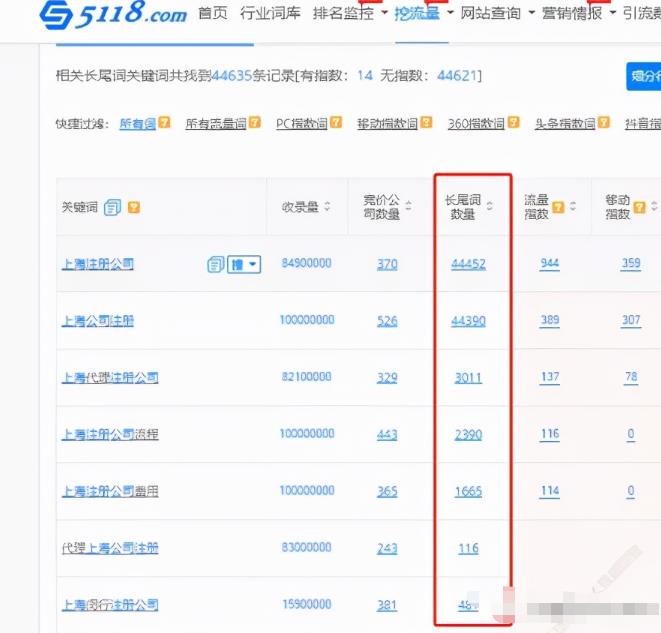Image resolution: width=661 pixels, height=633 pixels.
Task: Click mobile index value 78
Action: (631, 377)
